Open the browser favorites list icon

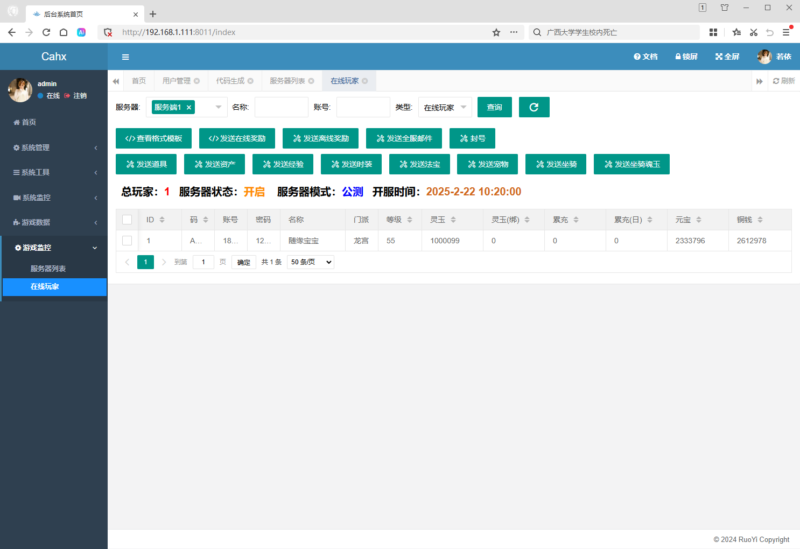tap(736, 32)
